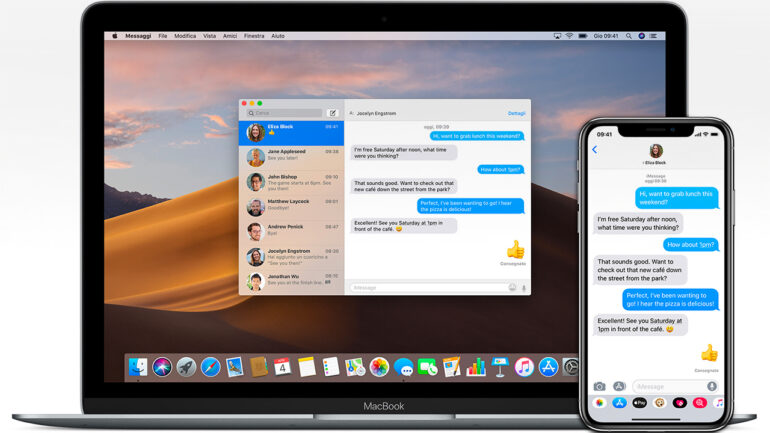Click the microphone dictation icon on Mac

pyautogui.click(x=523, y=287)
